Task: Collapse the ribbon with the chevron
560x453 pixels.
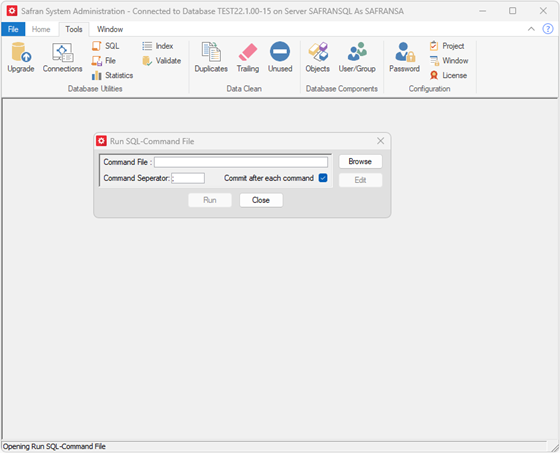Action: (531, 29)
